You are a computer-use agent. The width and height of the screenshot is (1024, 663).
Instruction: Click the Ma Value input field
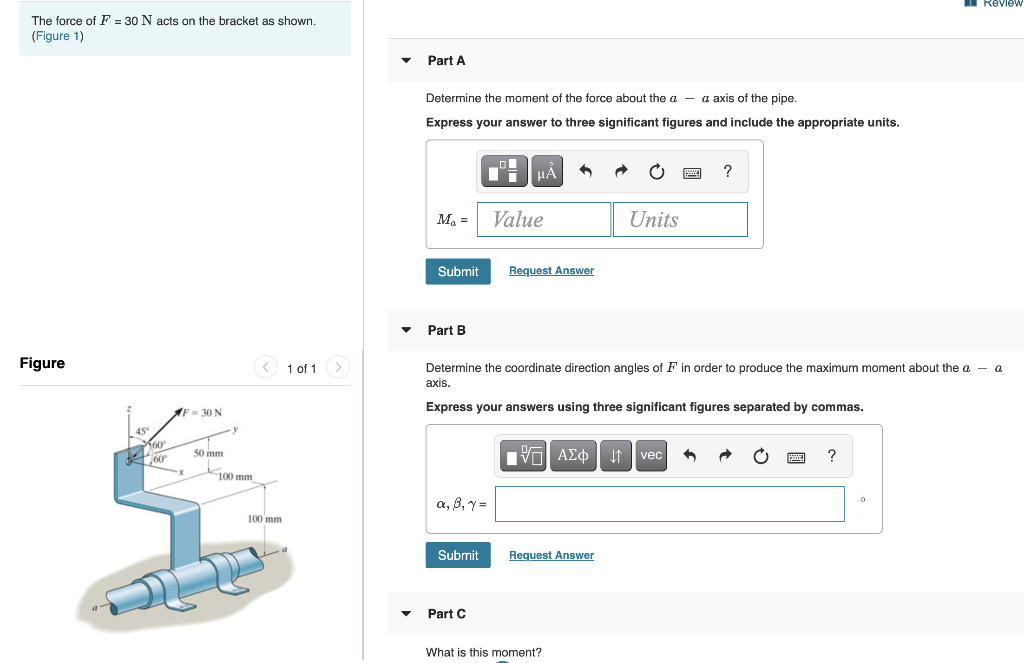point(544,219)
